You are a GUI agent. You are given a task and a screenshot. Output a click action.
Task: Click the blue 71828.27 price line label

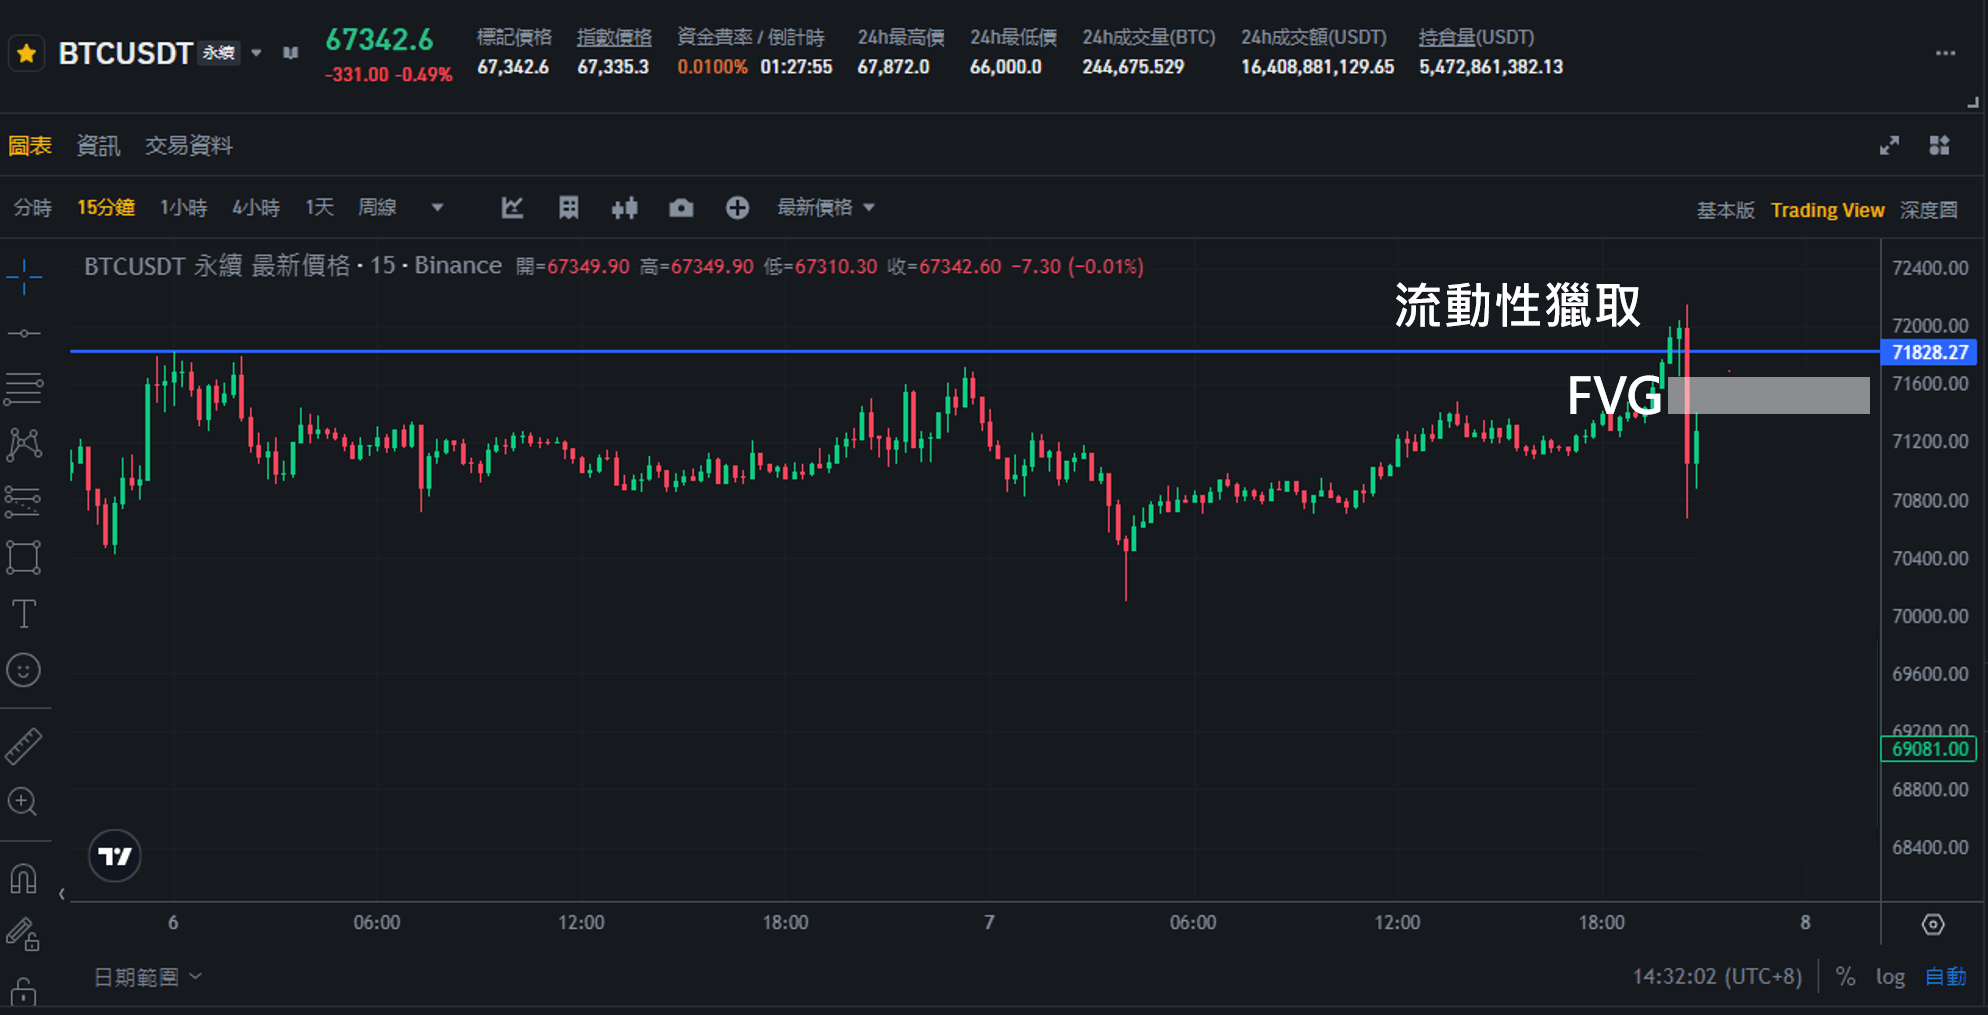pos(1929,352)
